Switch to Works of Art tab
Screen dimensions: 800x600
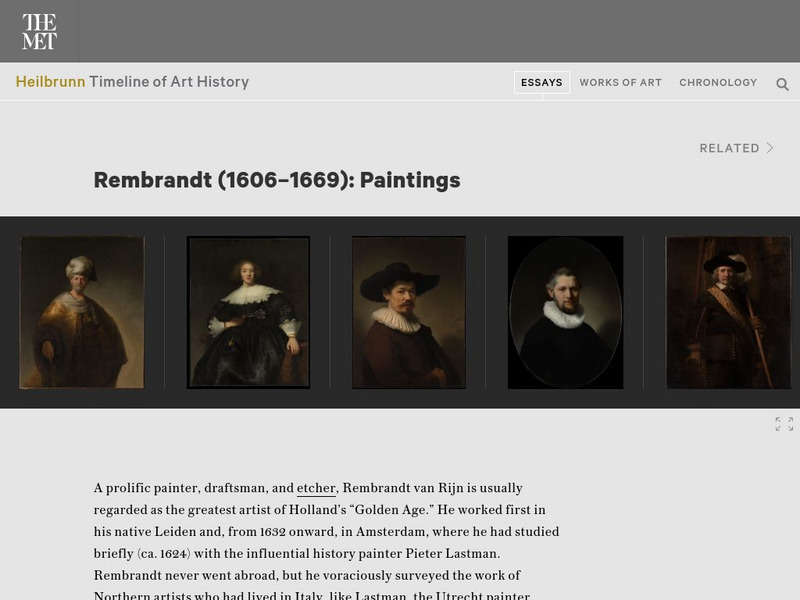620,83
